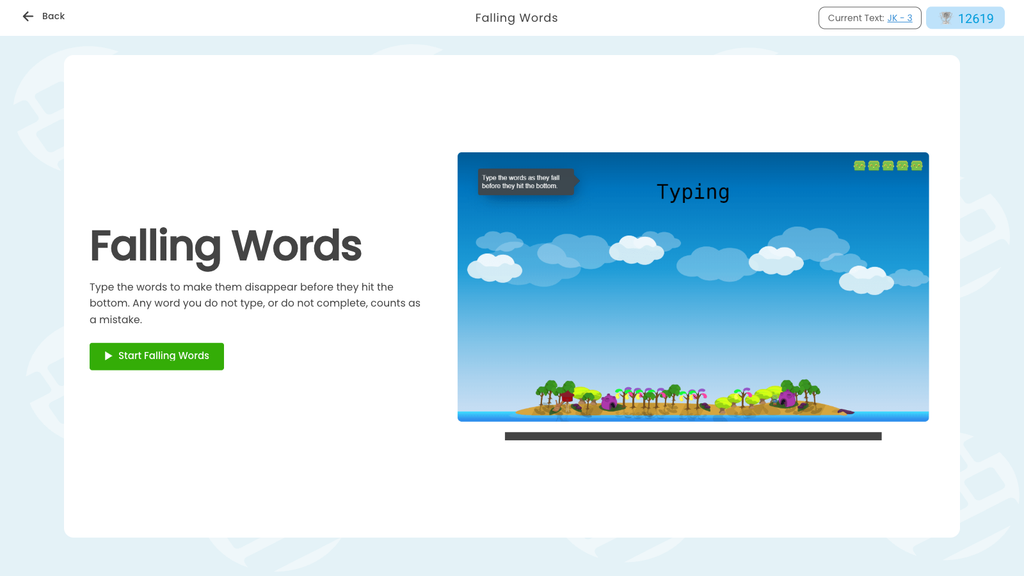Click the instructions paragraph about typing words
This screenshot has width=1024, height=576.
pyautogui.click(x=255, y=303)
